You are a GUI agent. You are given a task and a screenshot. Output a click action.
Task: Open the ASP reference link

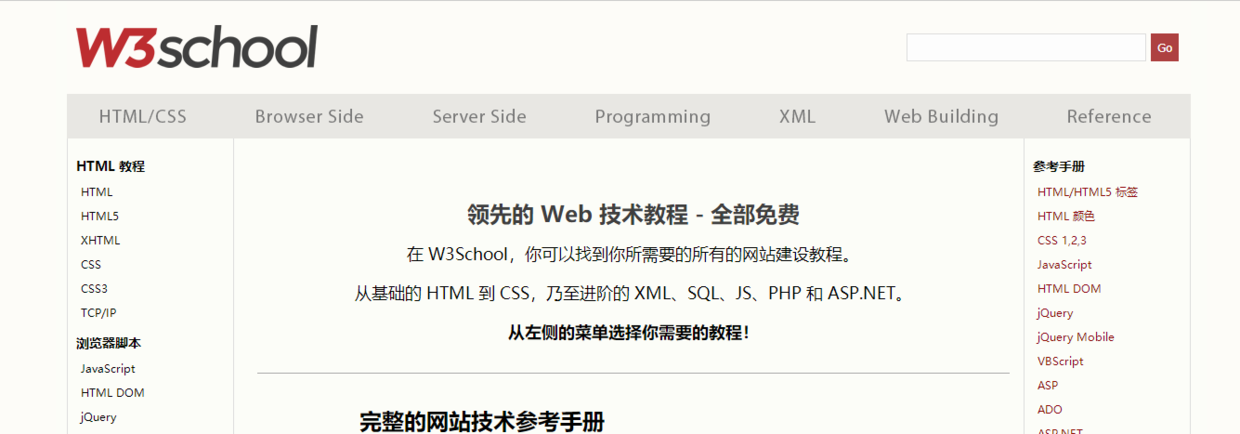[1048, 385]
